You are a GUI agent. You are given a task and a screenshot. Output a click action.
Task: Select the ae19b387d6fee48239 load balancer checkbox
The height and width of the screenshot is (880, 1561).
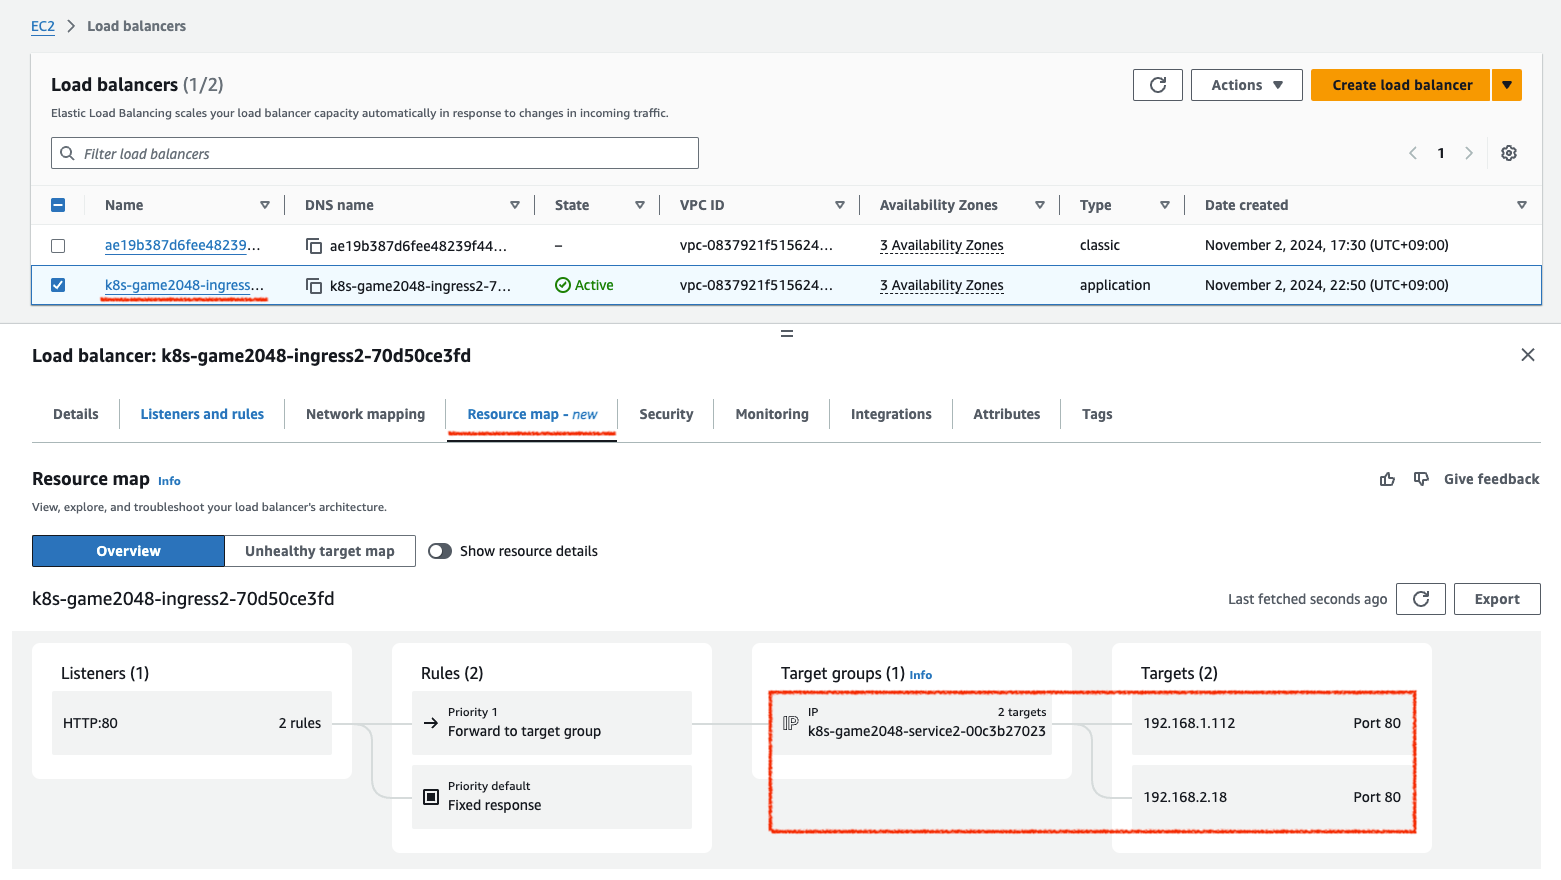click(58, 245)
